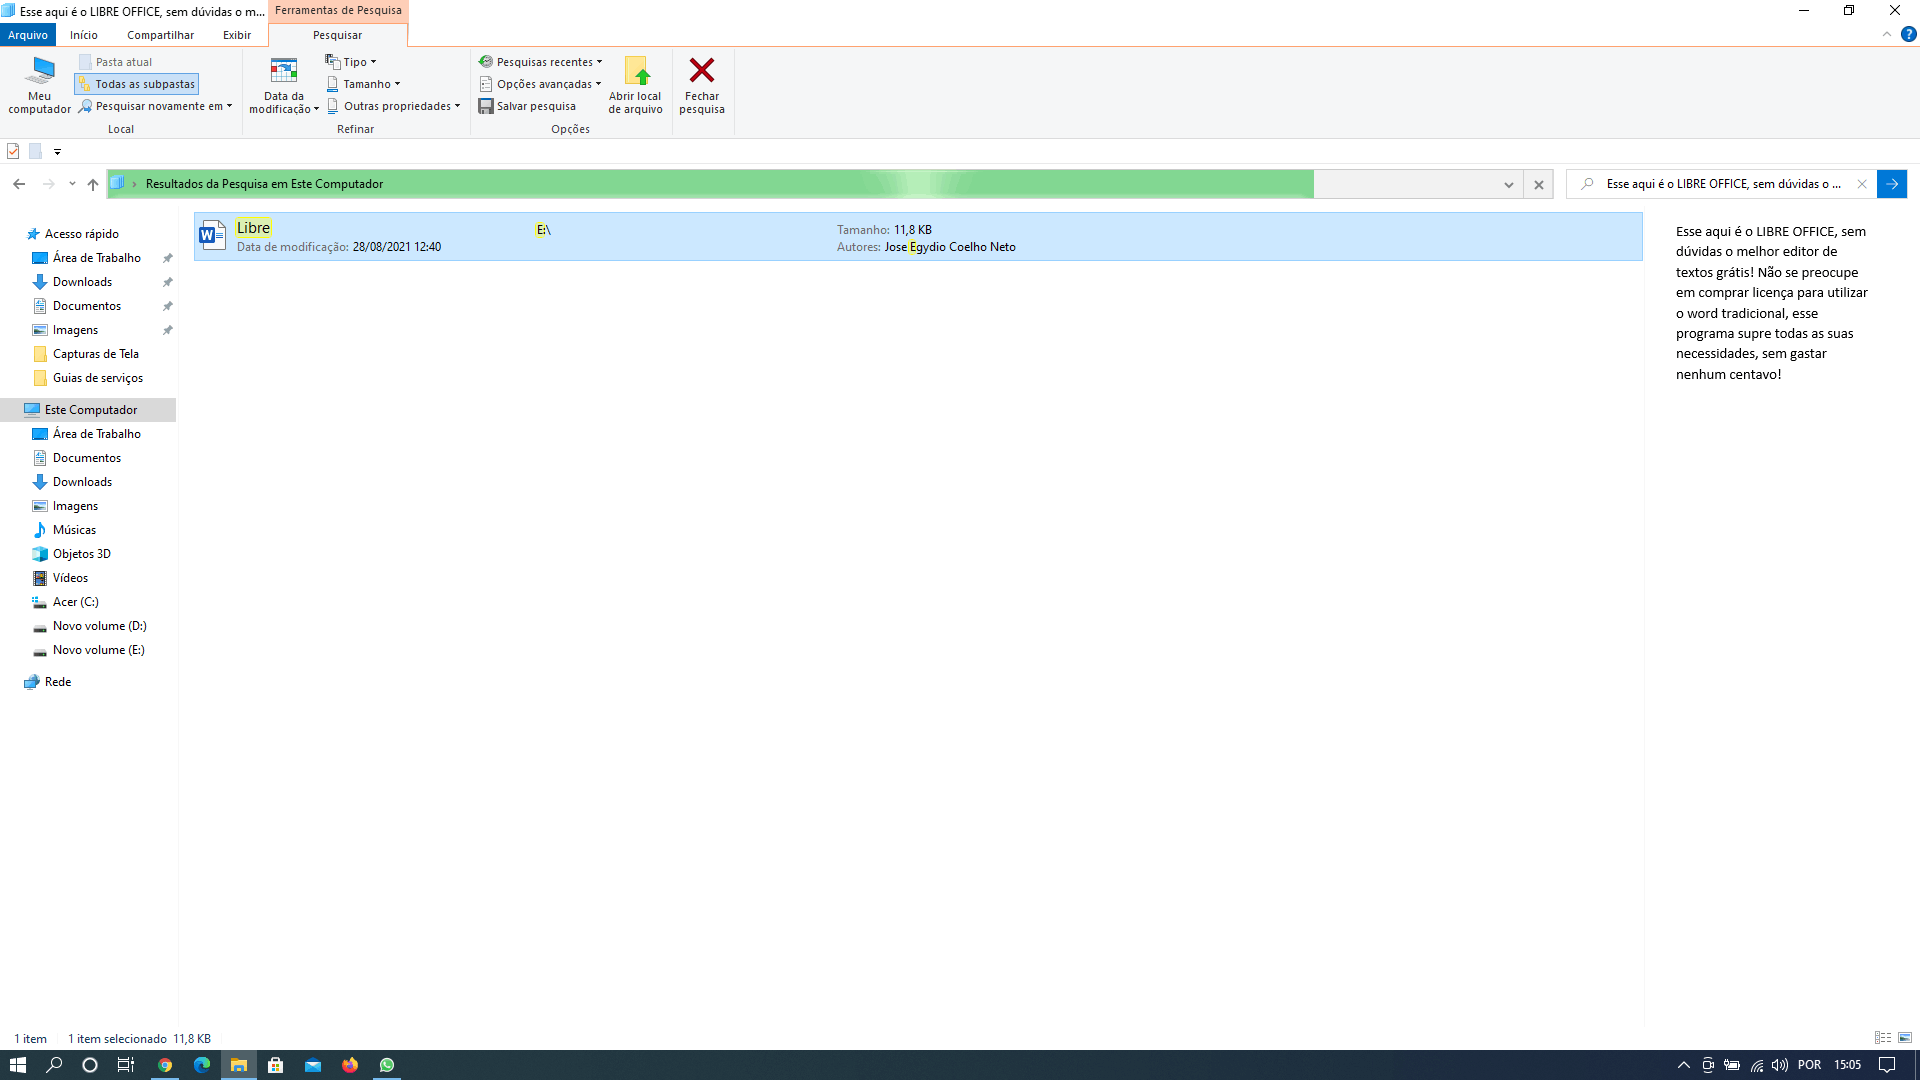Switch to details view layout toggle

pos(1882,1038)
